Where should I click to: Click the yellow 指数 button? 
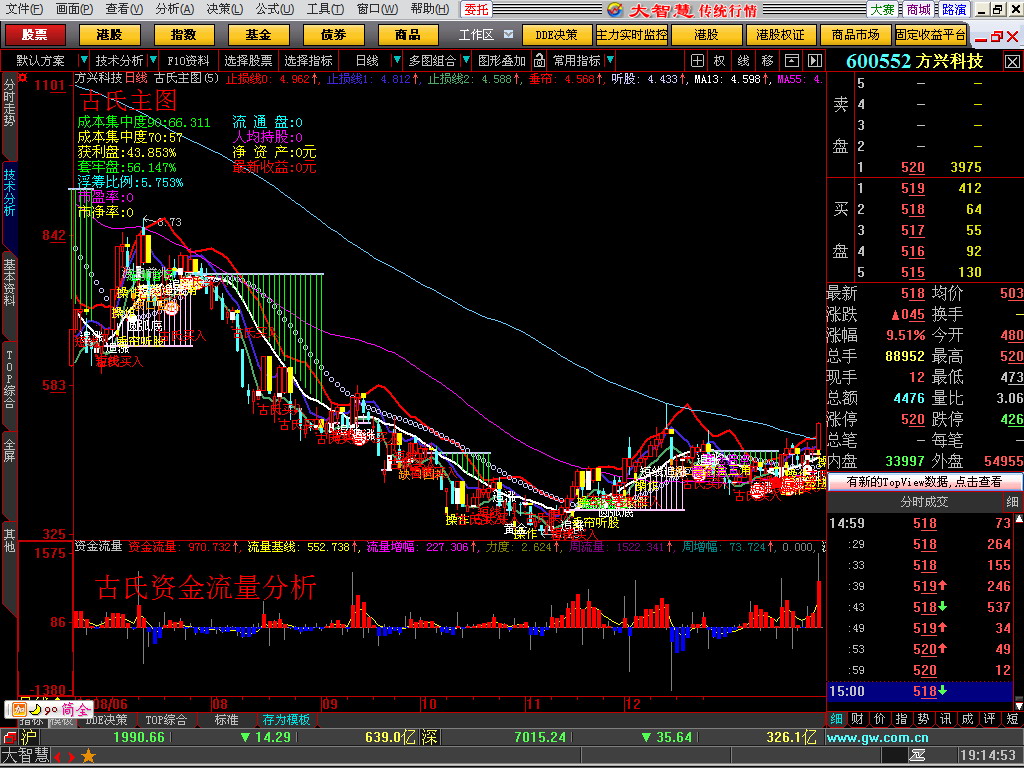[184, 35]
